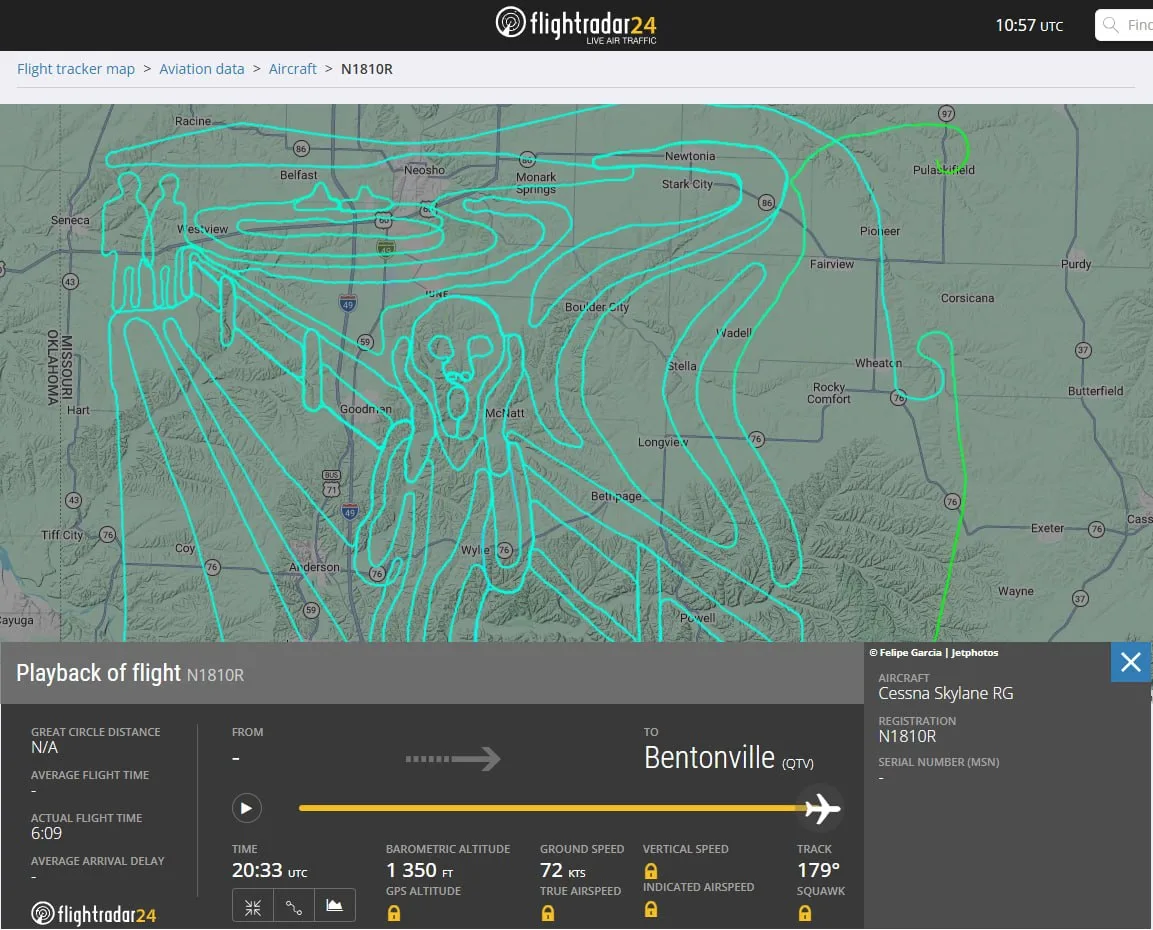Go to the Aviation data breadcrumb

[201, 69]
